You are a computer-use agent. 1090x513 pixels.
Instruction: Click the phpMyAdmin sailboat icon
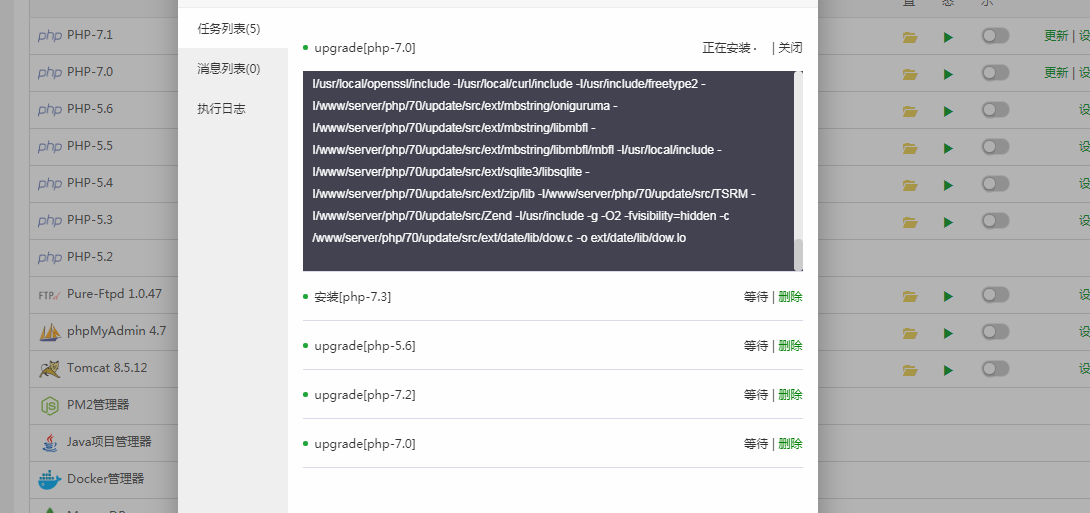tap(50, 332)
